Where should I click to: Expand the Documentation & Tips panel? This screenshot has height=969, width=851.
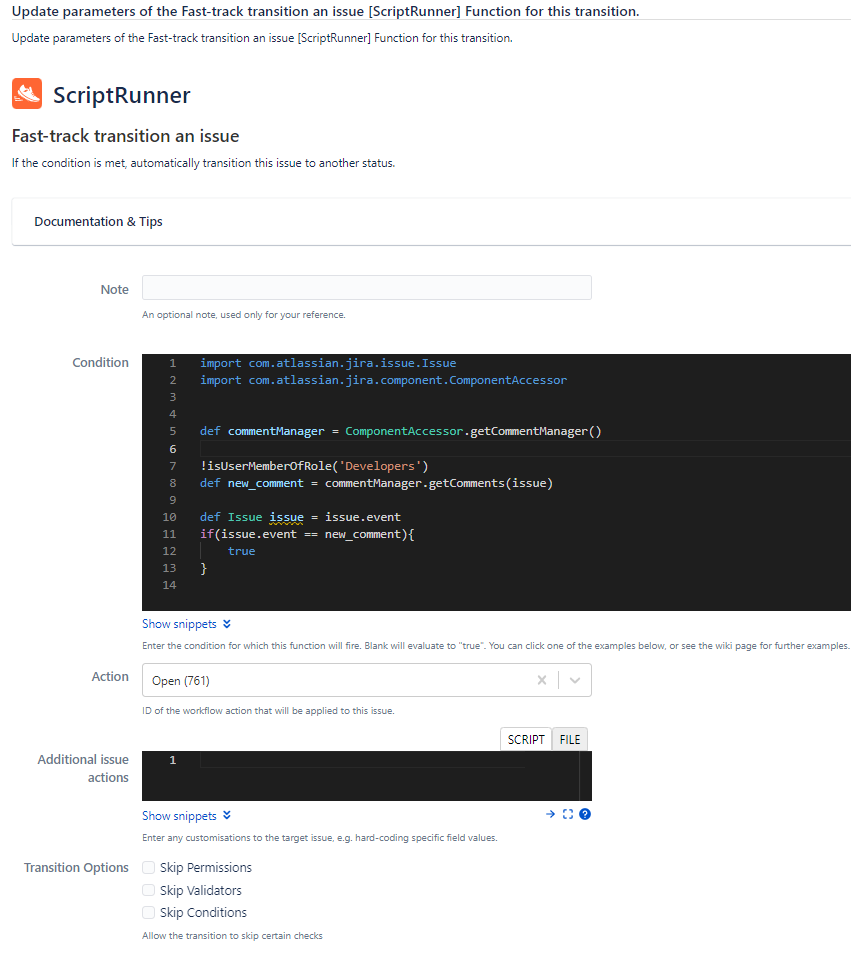[x=431, y=222]
